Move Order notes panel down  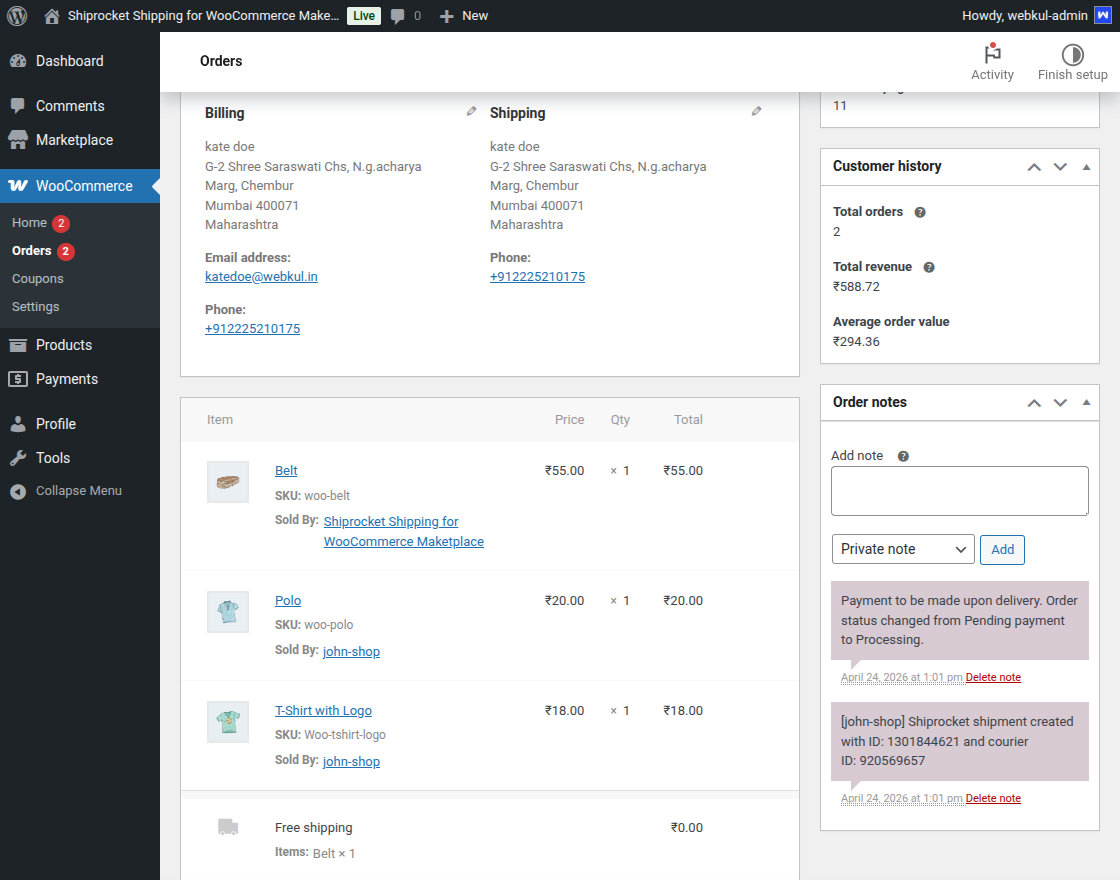click(x=1060, y=403)
